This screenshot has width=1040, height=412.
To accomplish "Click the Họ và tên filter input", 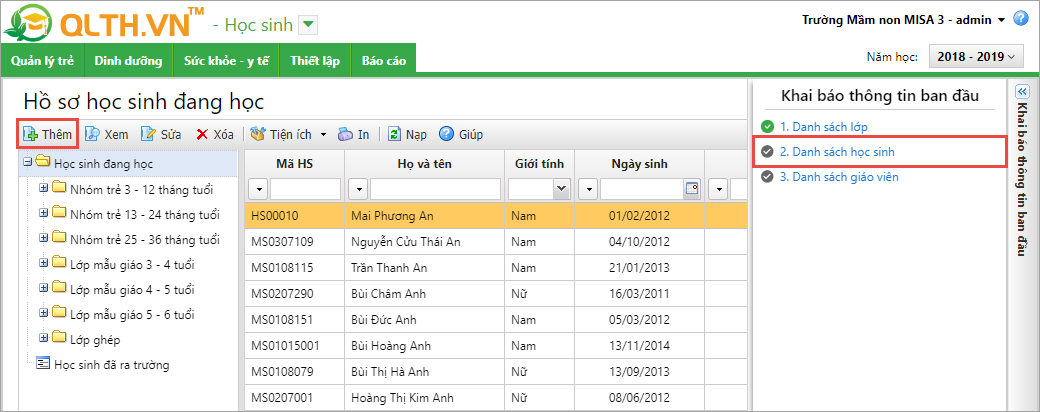I will point(435,189).
